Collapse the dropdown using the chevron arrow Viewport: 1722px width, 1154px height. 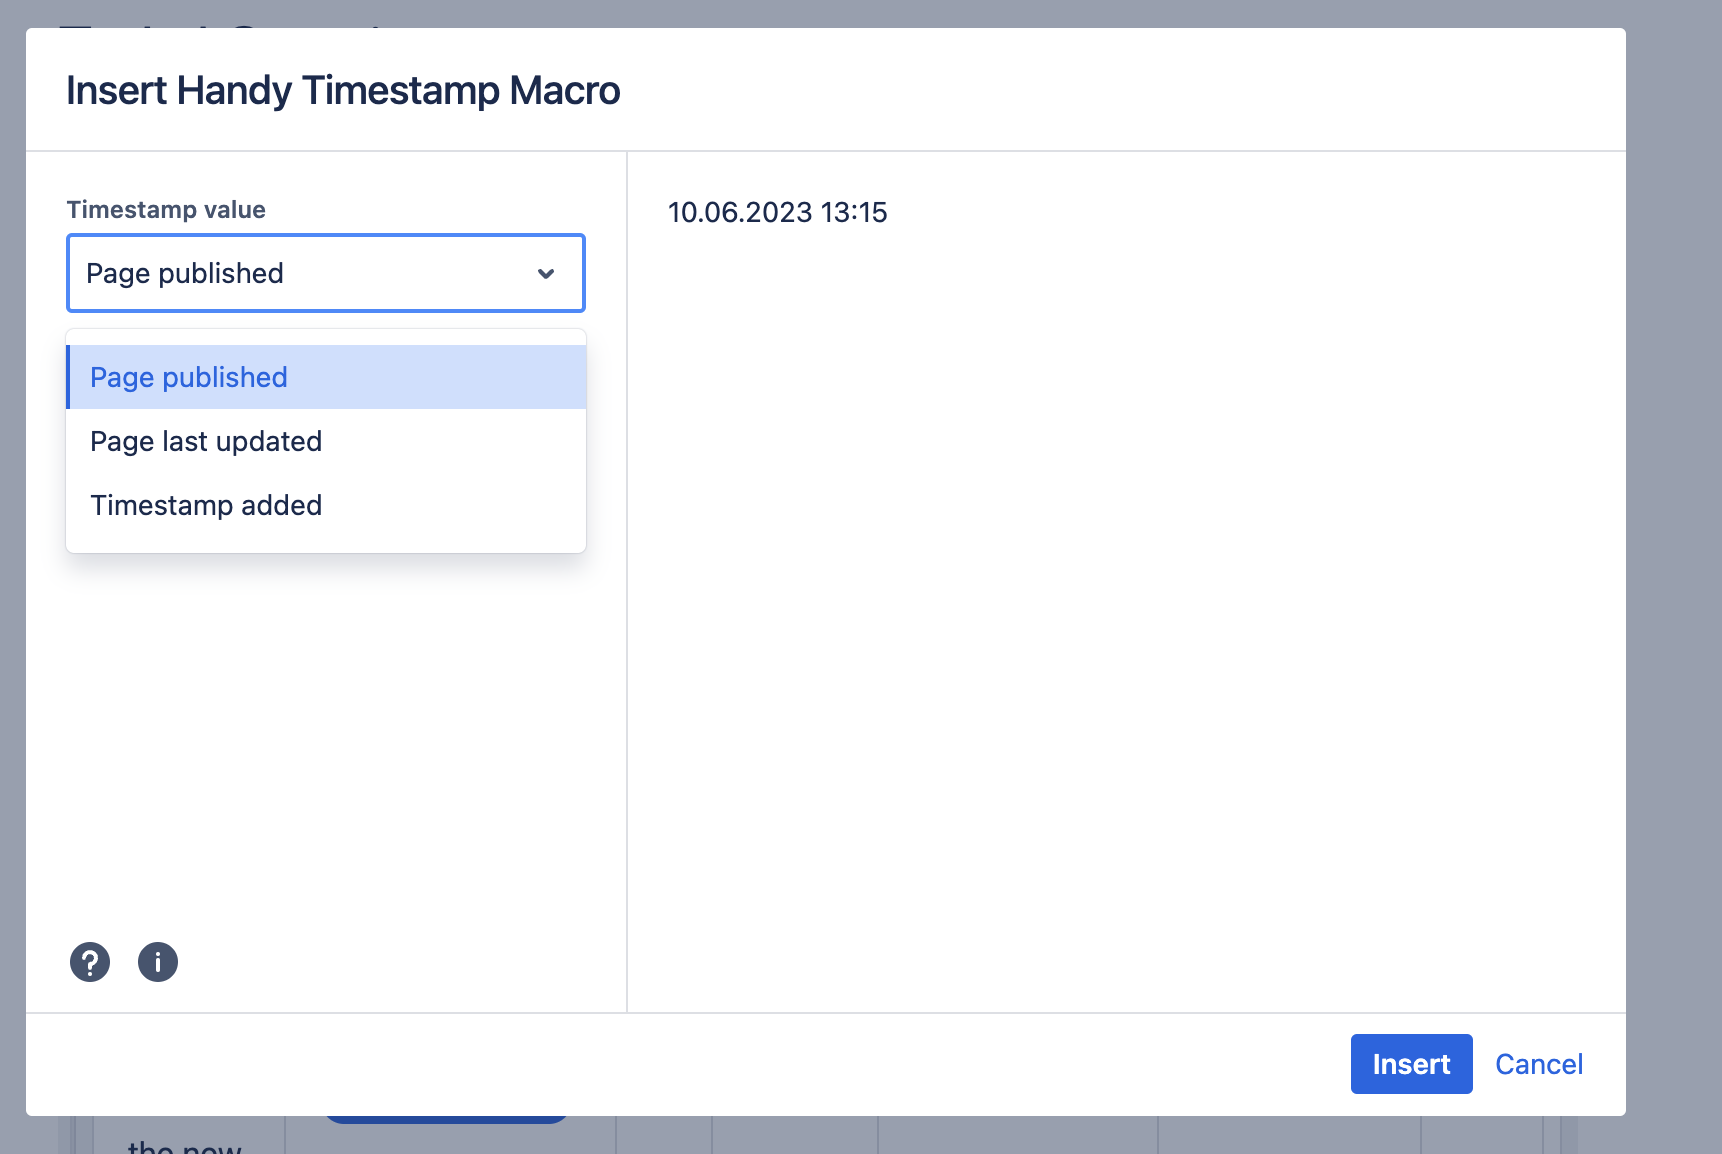546,273
